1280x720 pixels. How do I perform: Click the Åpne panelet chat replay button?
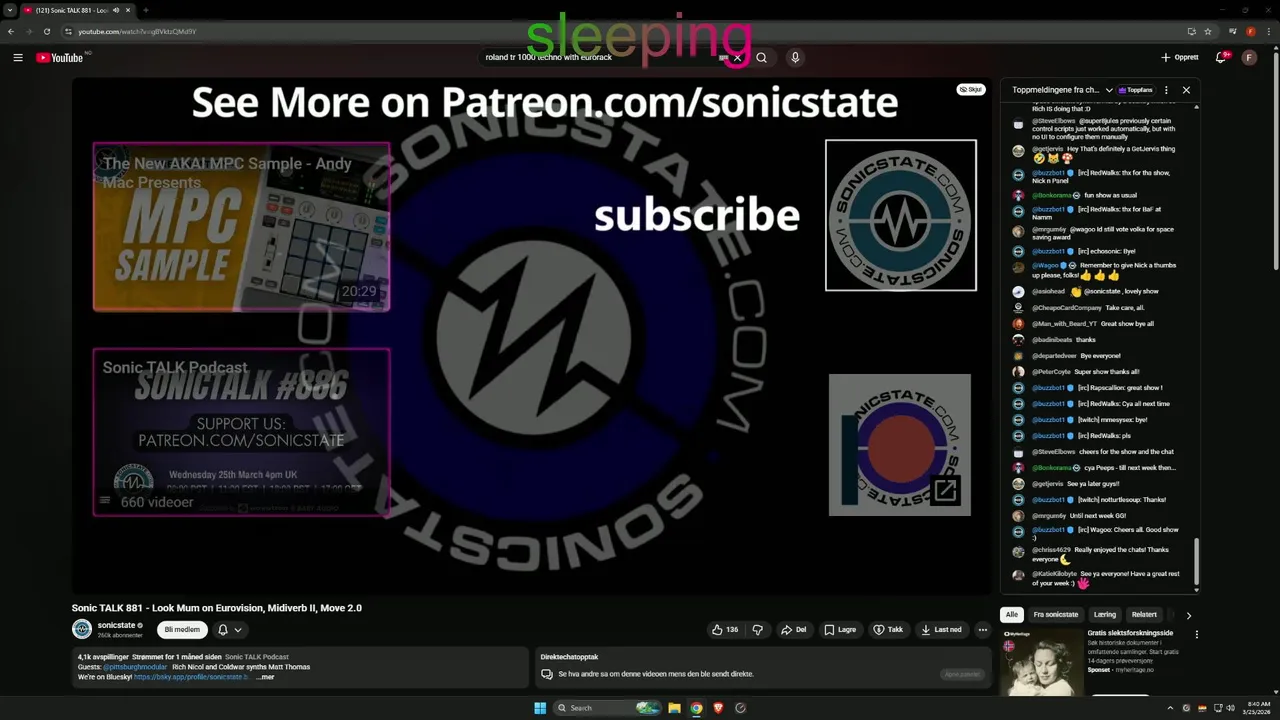[x=962, y=674]
